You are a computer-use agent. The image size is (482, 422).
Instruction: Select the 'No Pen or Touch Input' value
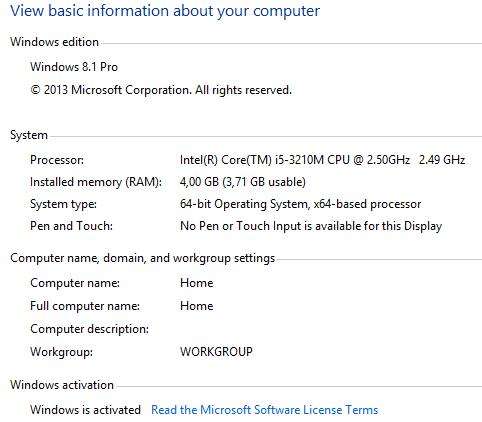311,226
